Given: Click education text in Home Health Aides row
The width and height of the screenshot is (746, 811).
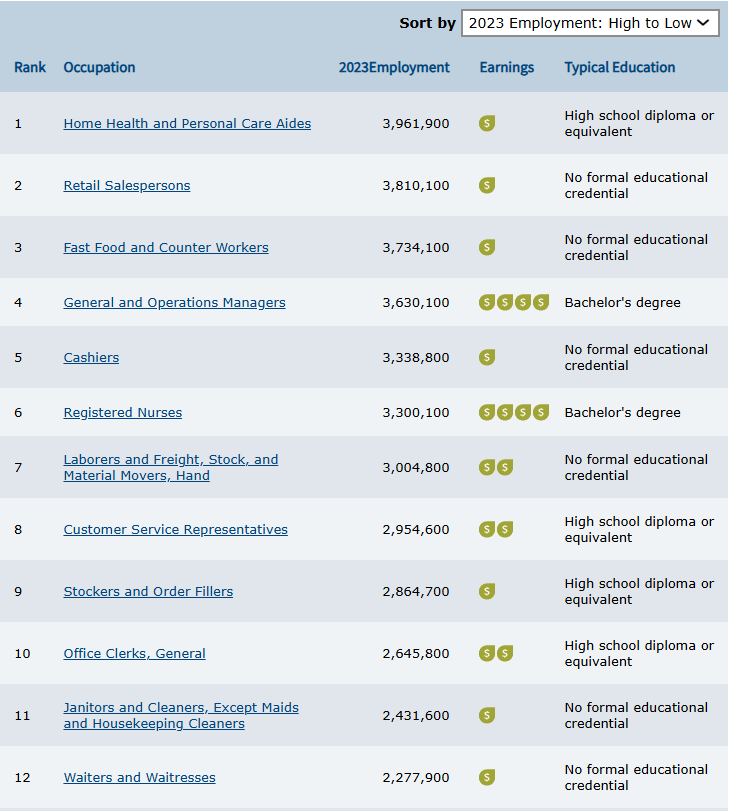Looking at the screenshot, I should (x=639, y=124).
